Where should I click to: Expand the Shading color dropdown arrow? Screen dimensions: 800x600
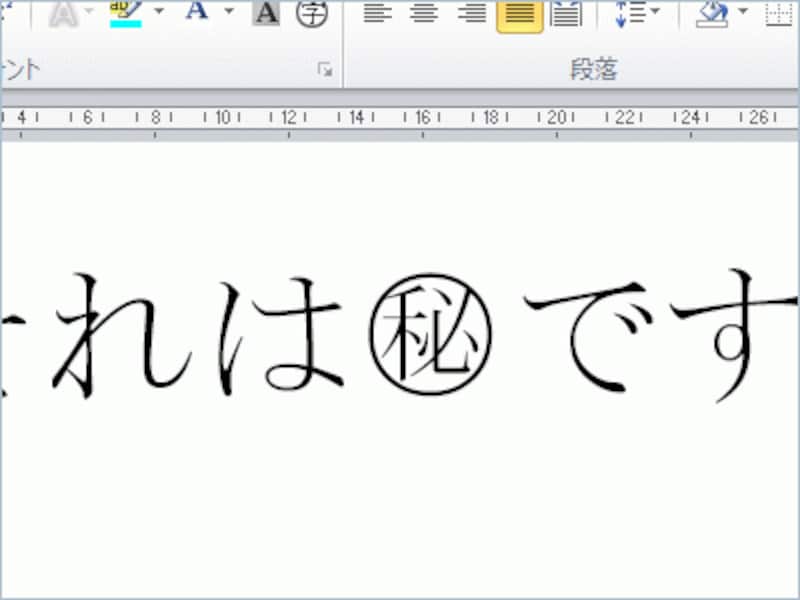tap(742, 13)
